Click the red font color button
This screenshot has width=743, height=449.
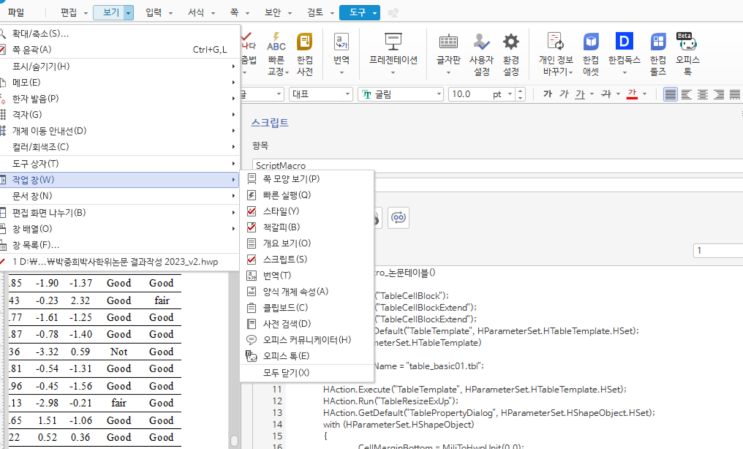coord(632,94)
